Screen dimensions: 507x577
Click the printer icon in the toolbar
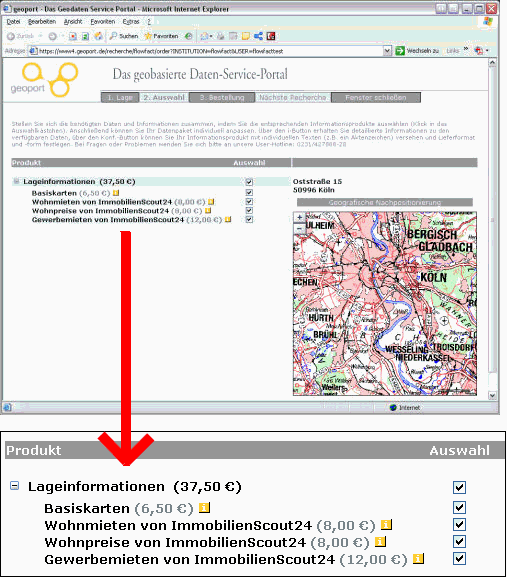(x=221, y=36)
